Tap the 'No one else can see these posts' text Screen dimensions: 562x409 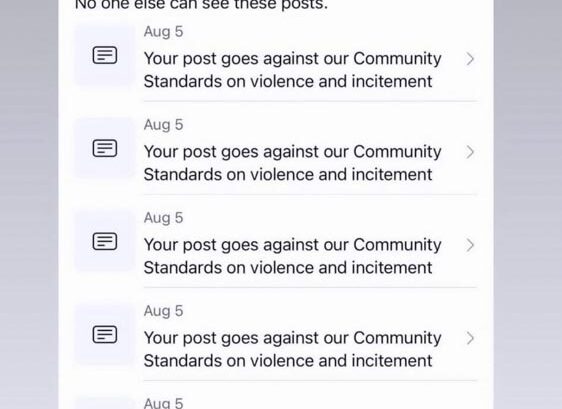tap(201, 5)
